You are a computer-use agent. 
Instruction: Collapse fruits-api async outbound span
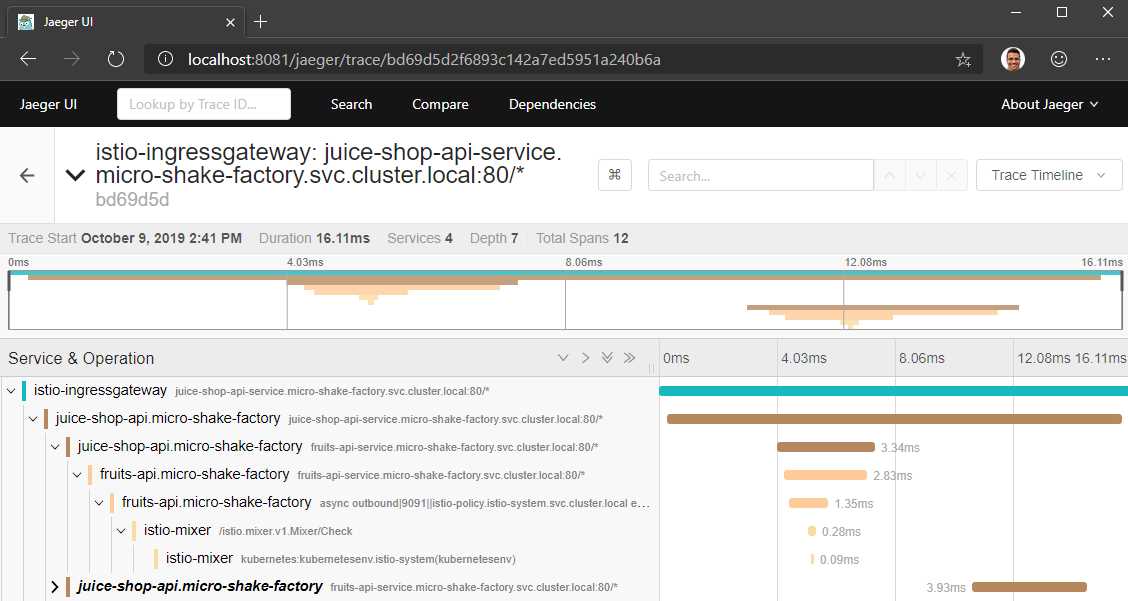click(x=99, y=502)
